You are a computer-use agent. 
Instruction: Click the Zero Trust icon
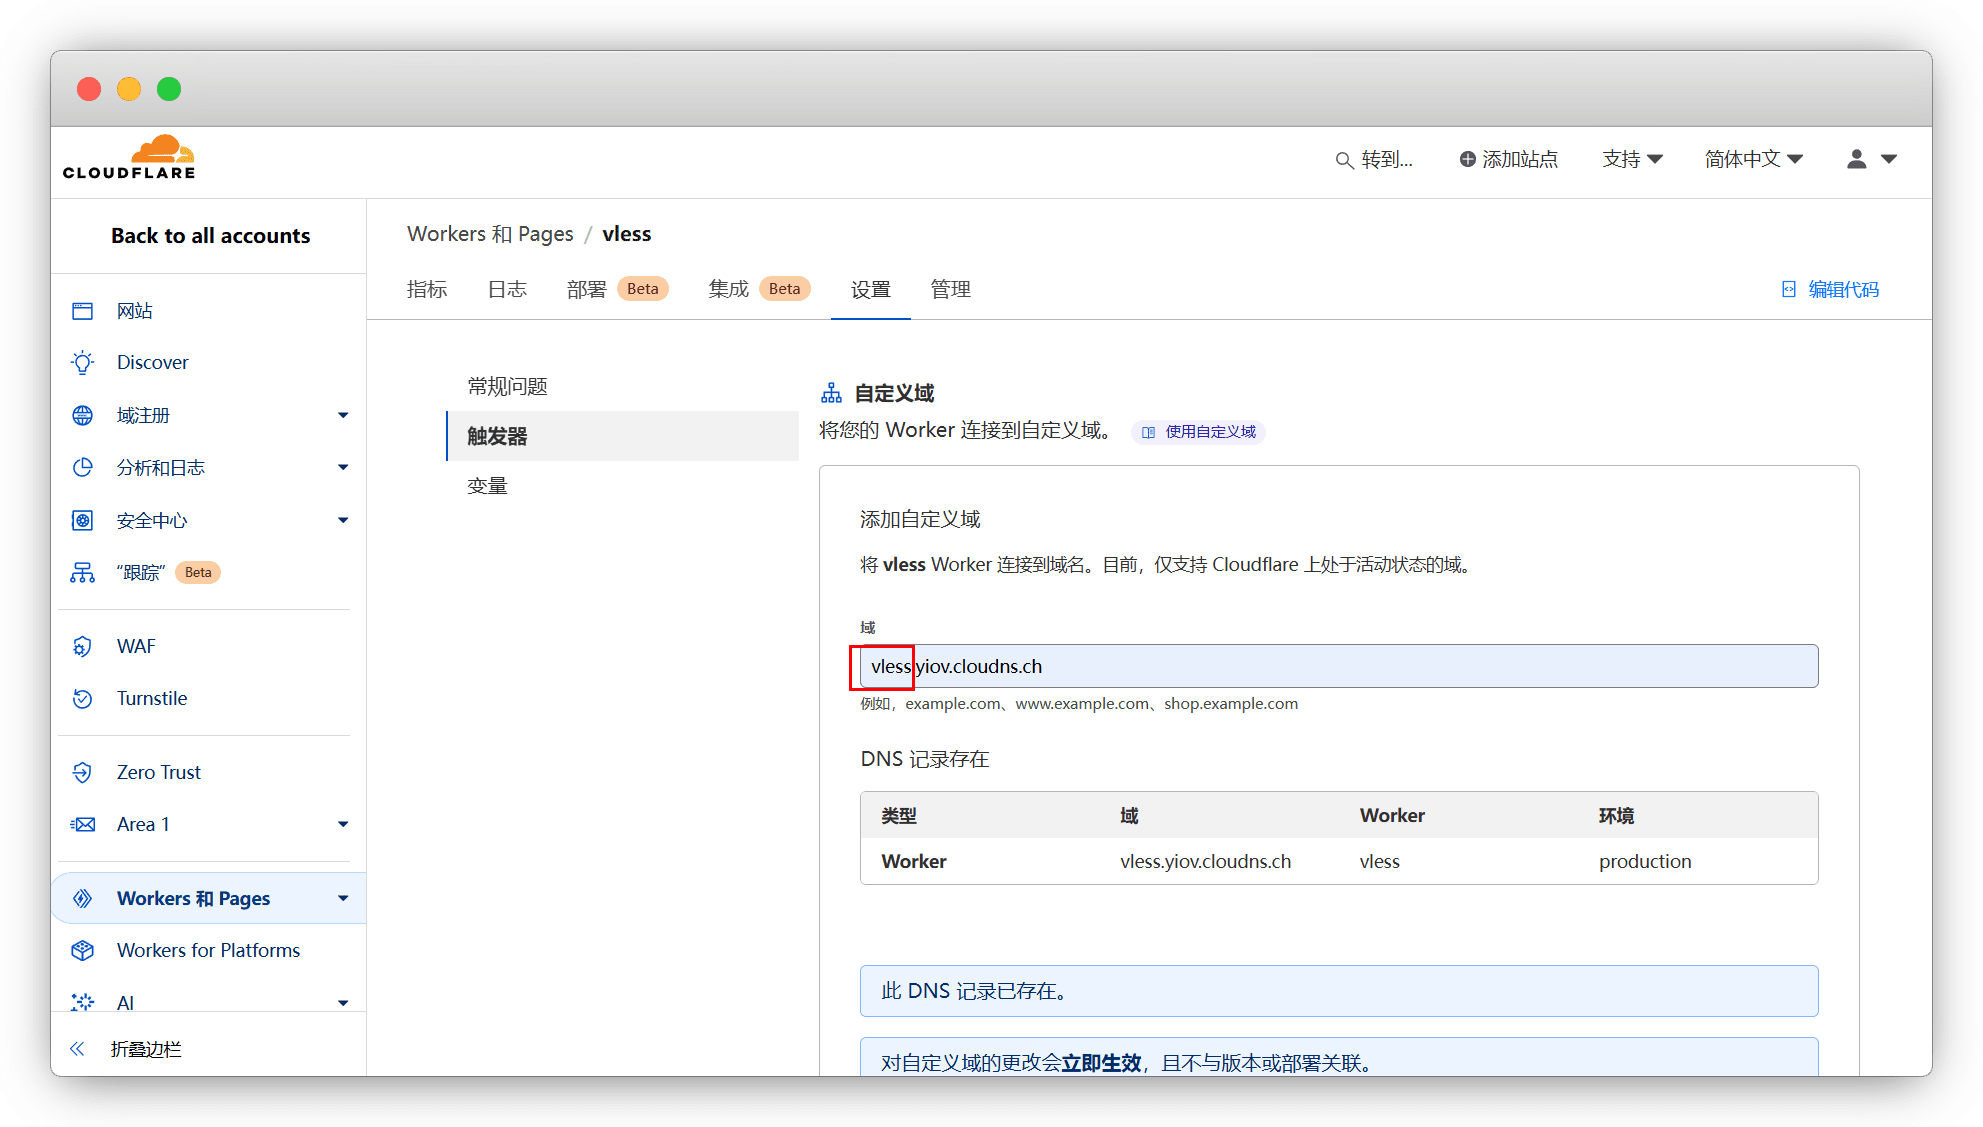pyautogui.click(x=83, y=773)
